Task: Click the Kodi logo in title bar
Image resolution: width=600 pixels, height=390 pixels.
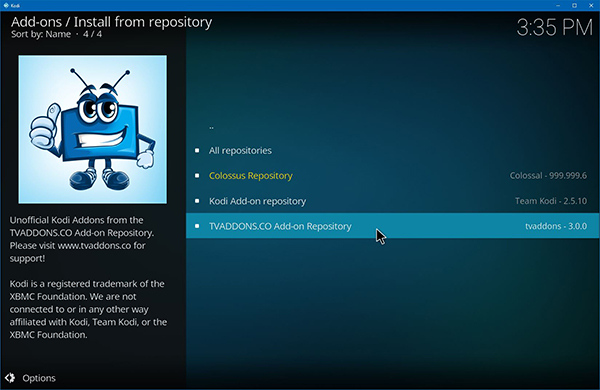Action: (6, 5)
